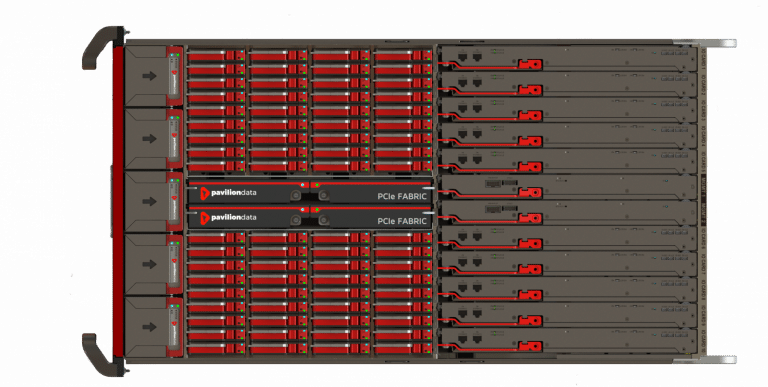Image resolution: width=768 pixels, height=387 pixels.
Task: Select the MGMT 1 label on right edge
Action: pos(702,188)
